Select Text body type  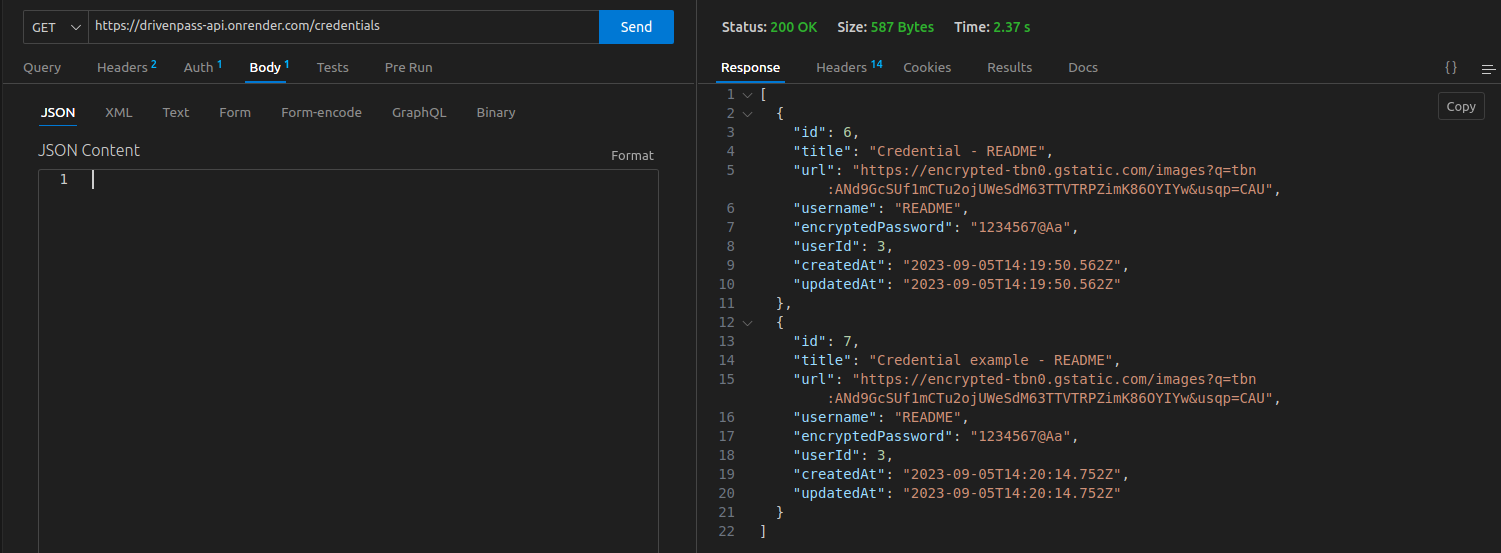point(176,112)
